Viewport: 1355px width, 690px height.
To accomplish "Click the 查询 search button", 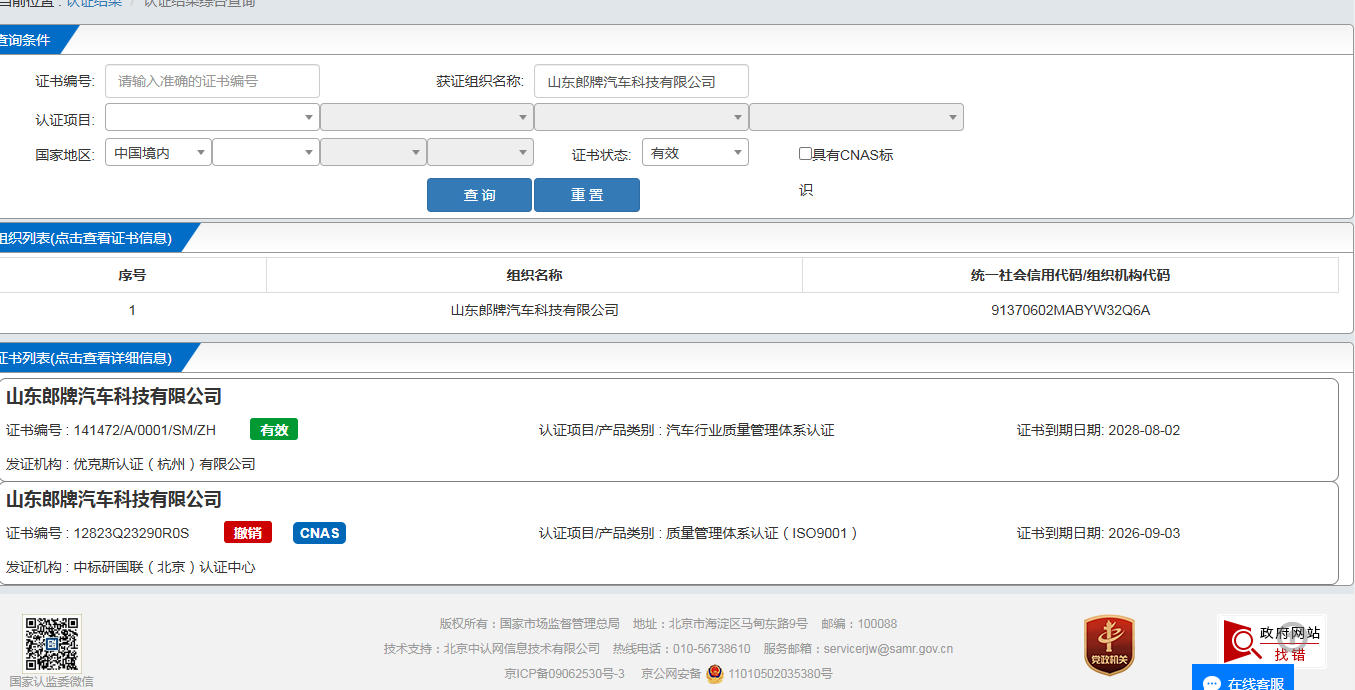I will 479,195.
